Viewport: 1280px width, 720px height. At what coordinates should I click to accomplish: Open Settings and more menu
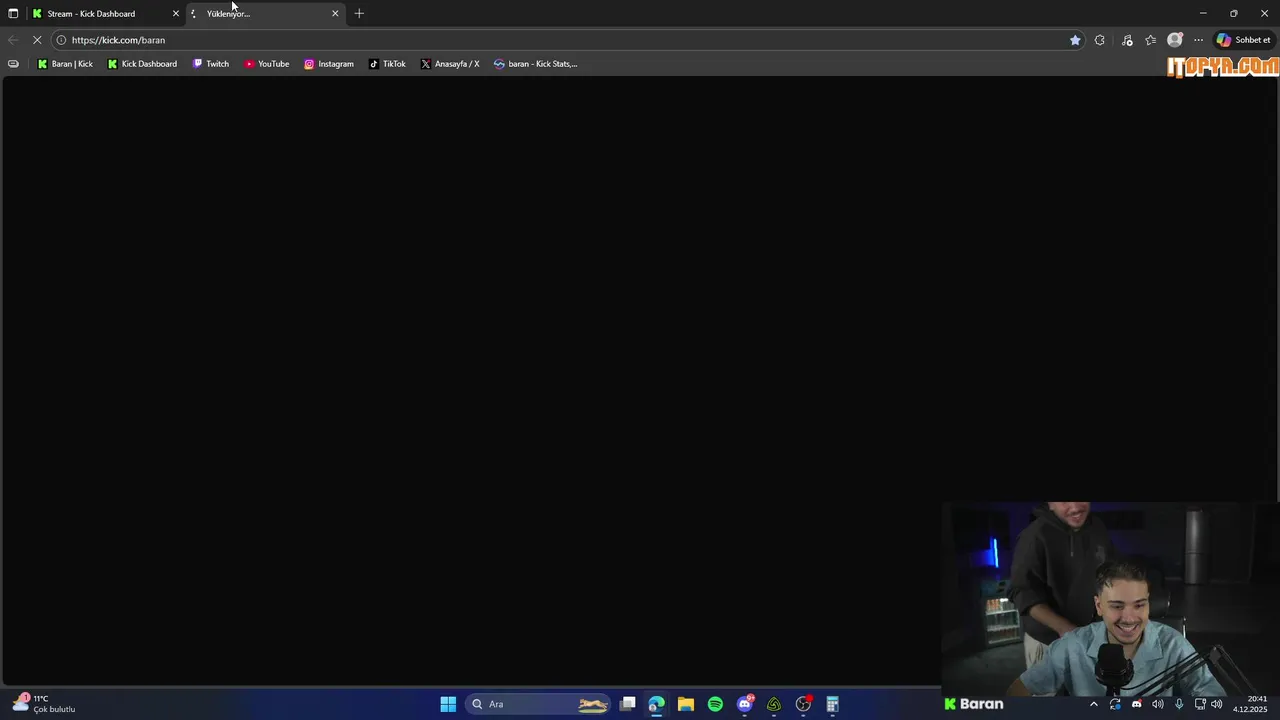pyautogui.click(x=1198, y=40)
